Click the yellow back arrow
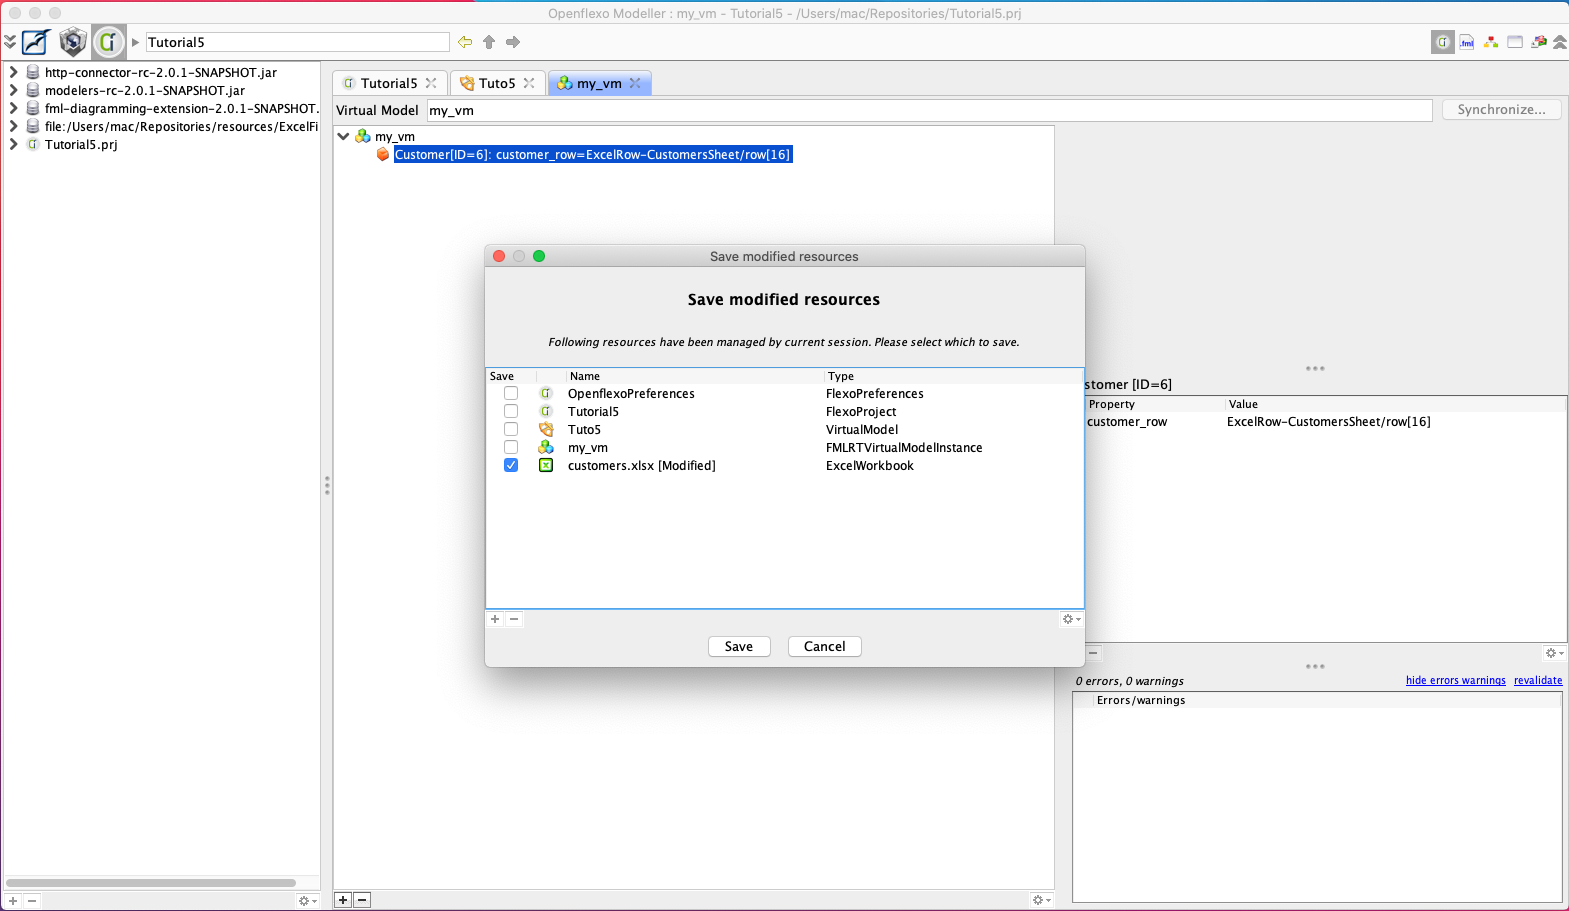 tap(465, 42)
